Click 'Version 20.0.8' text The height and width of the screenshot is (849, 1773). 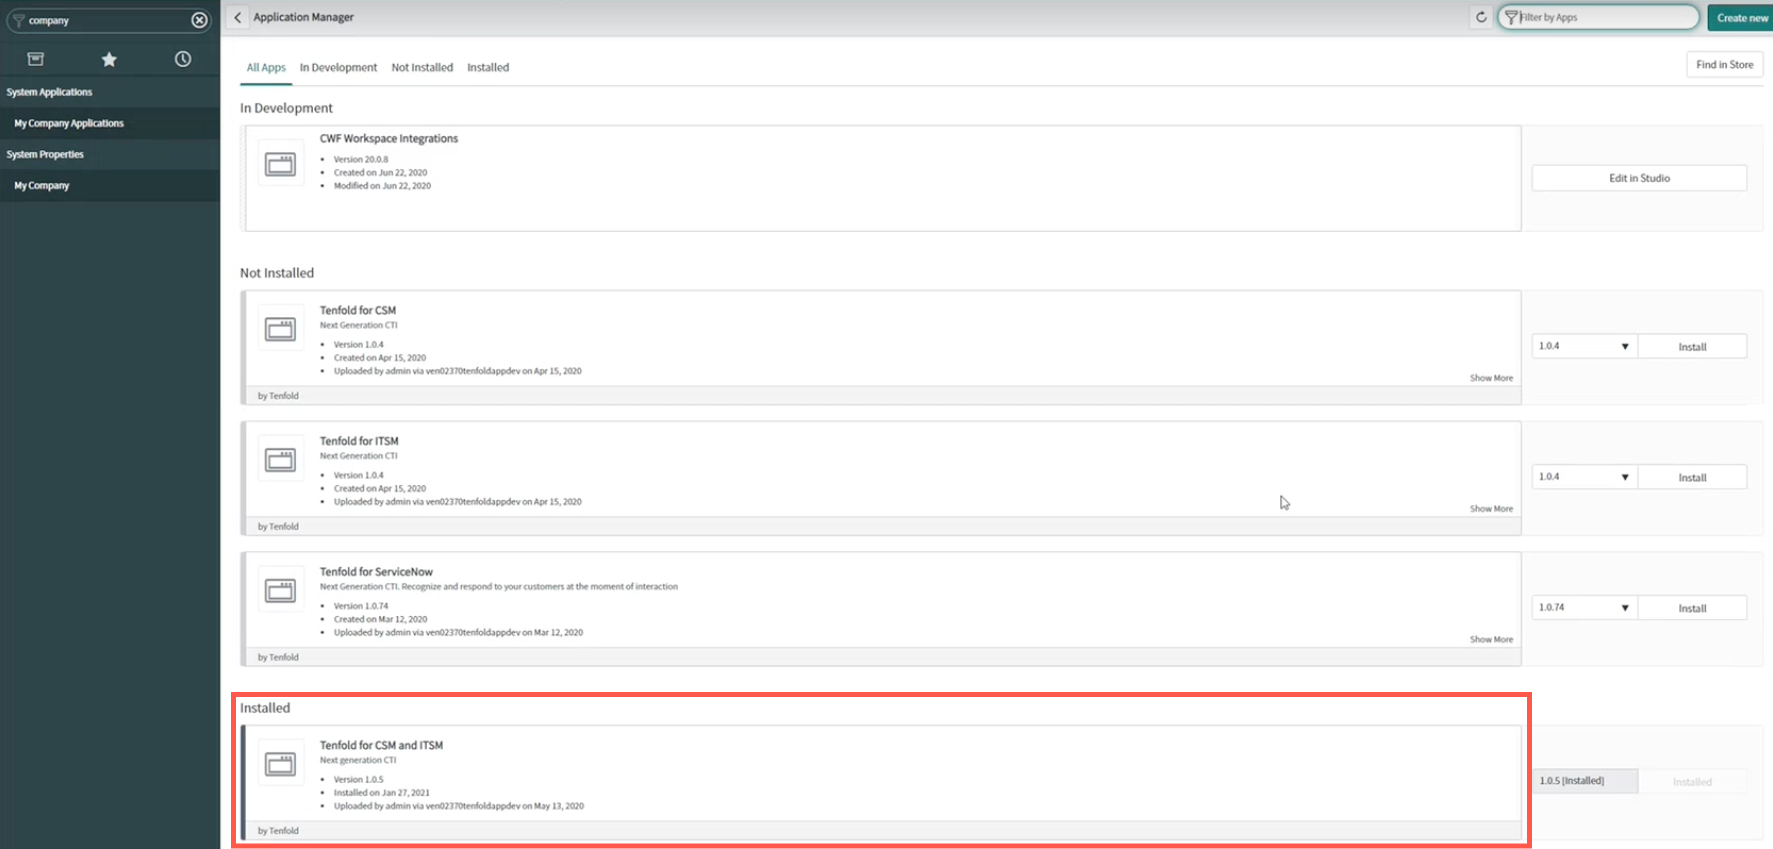(x=361, y=159)
